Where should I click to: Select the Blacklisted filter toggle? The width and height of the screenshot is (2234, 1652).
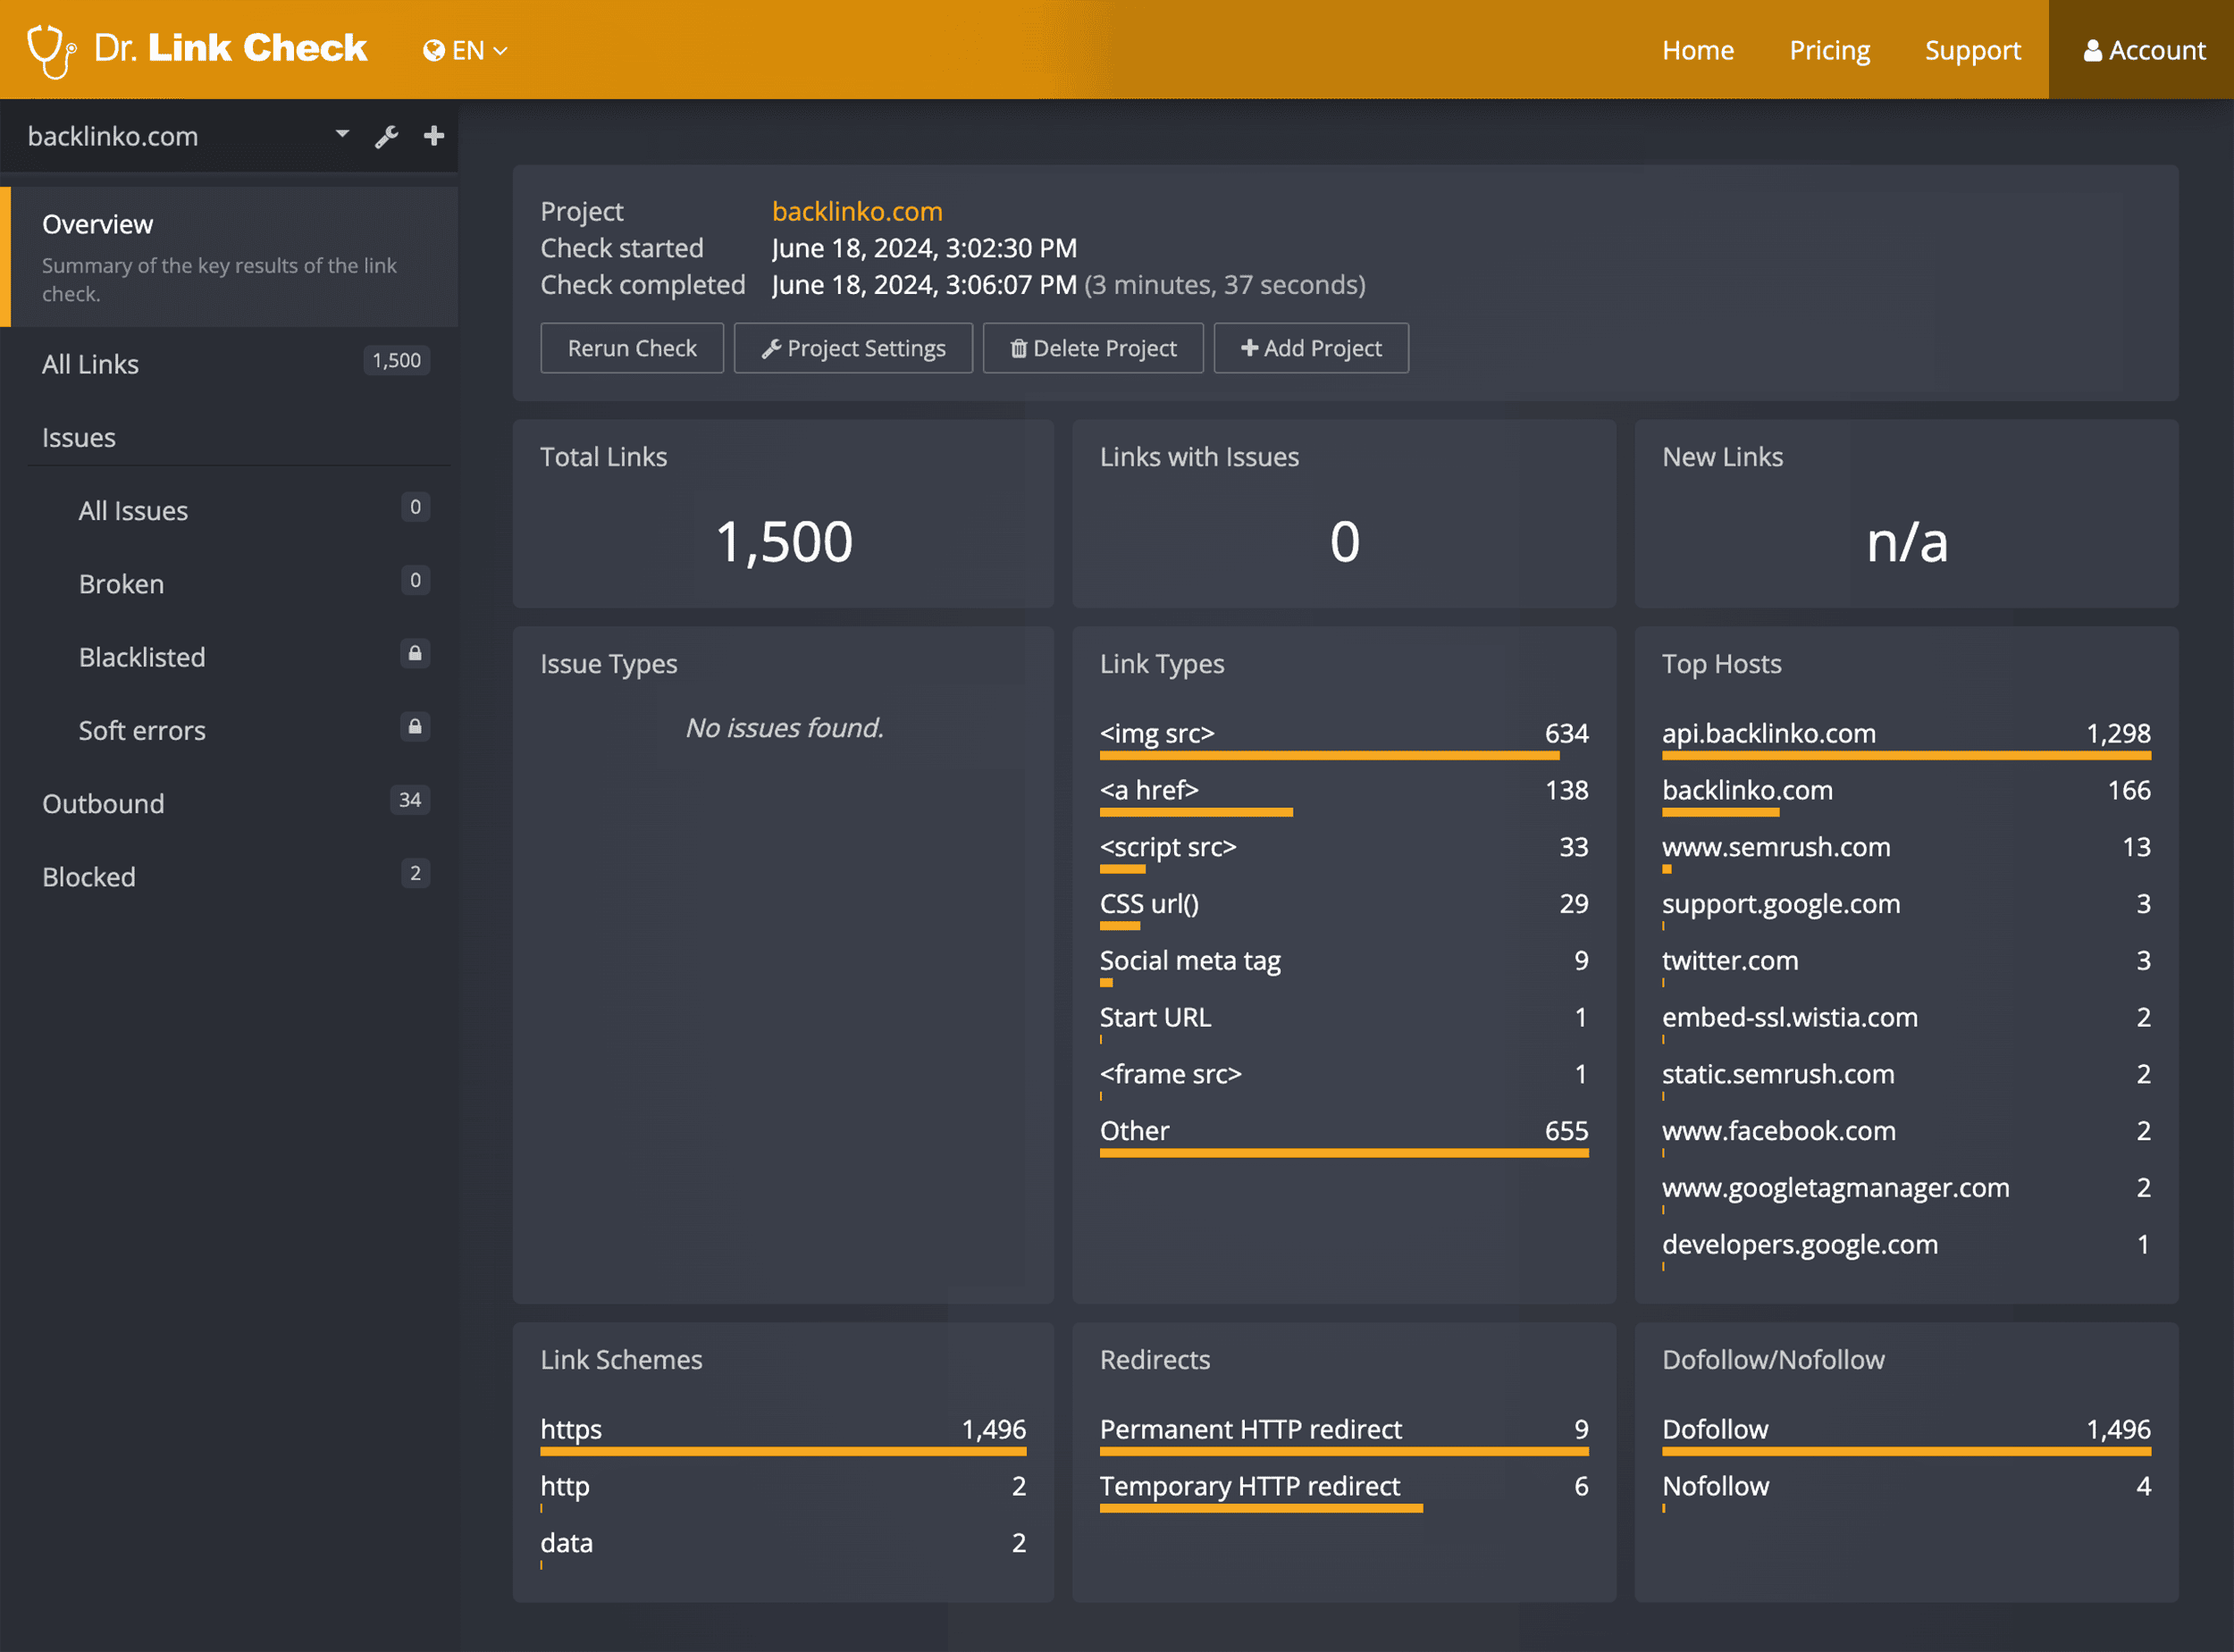tap(139, 654)
